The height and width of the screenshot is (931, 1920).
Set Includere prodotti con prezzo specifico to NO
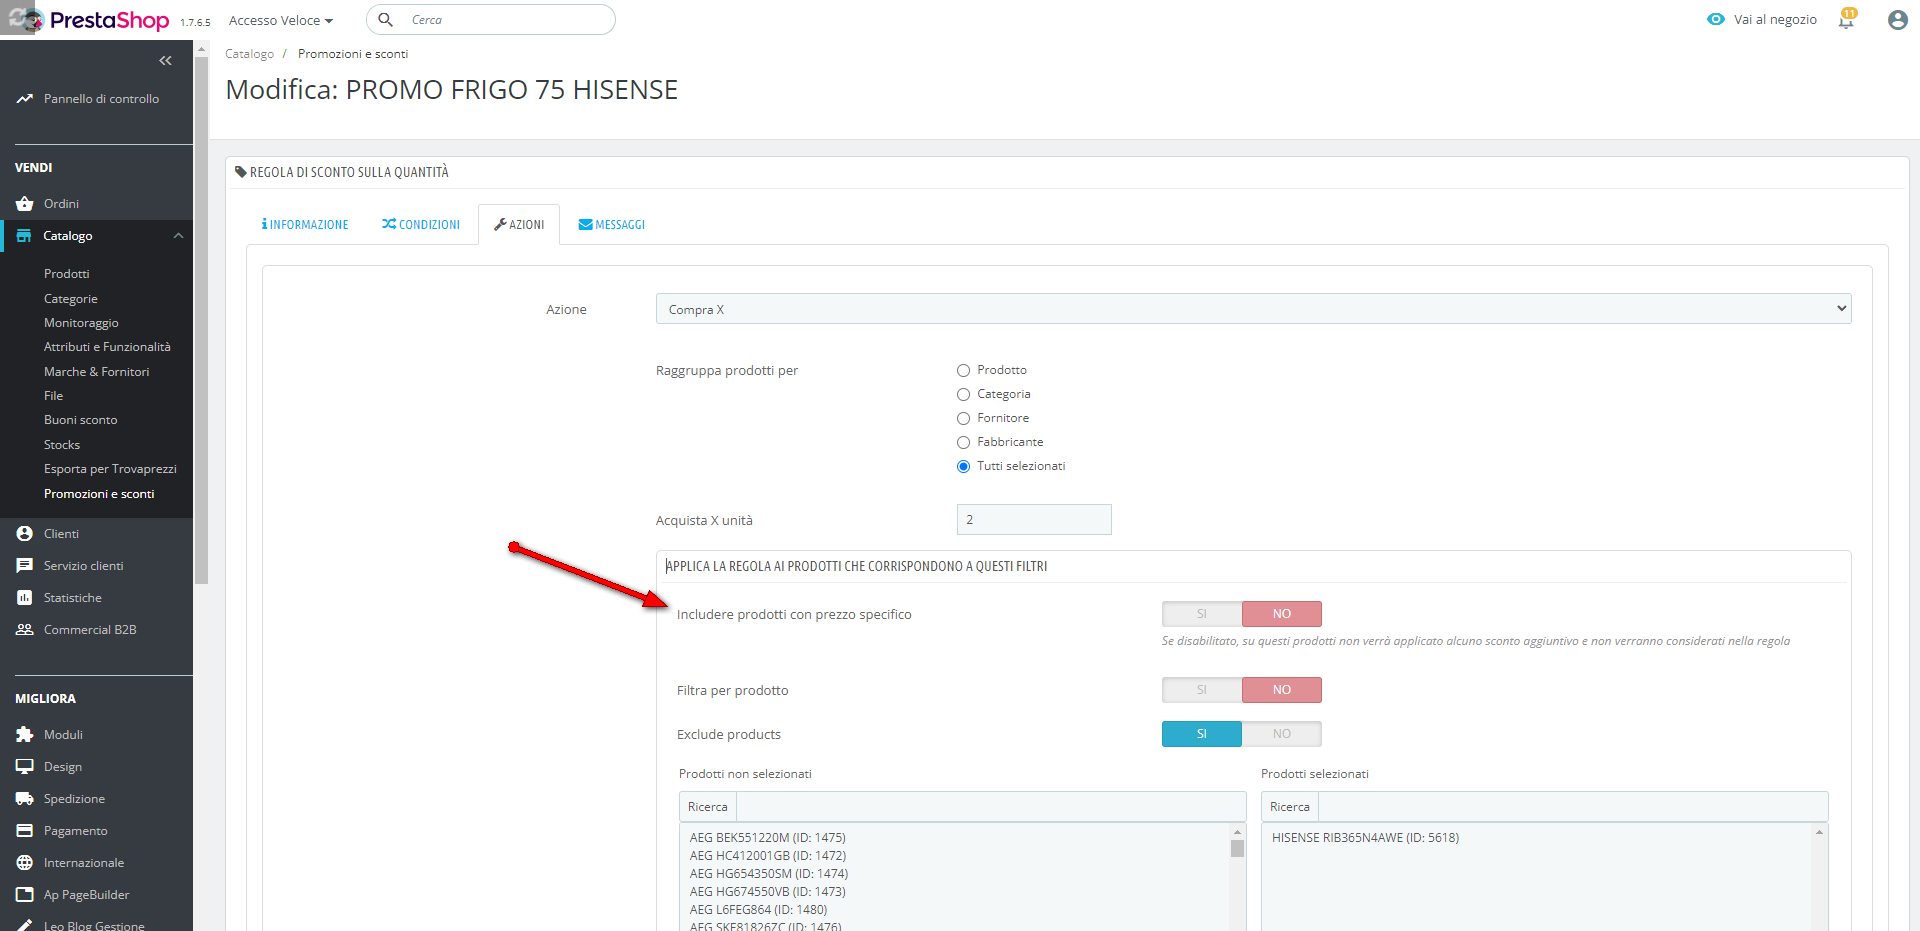pyautogui.click(x=1282, y=614)
